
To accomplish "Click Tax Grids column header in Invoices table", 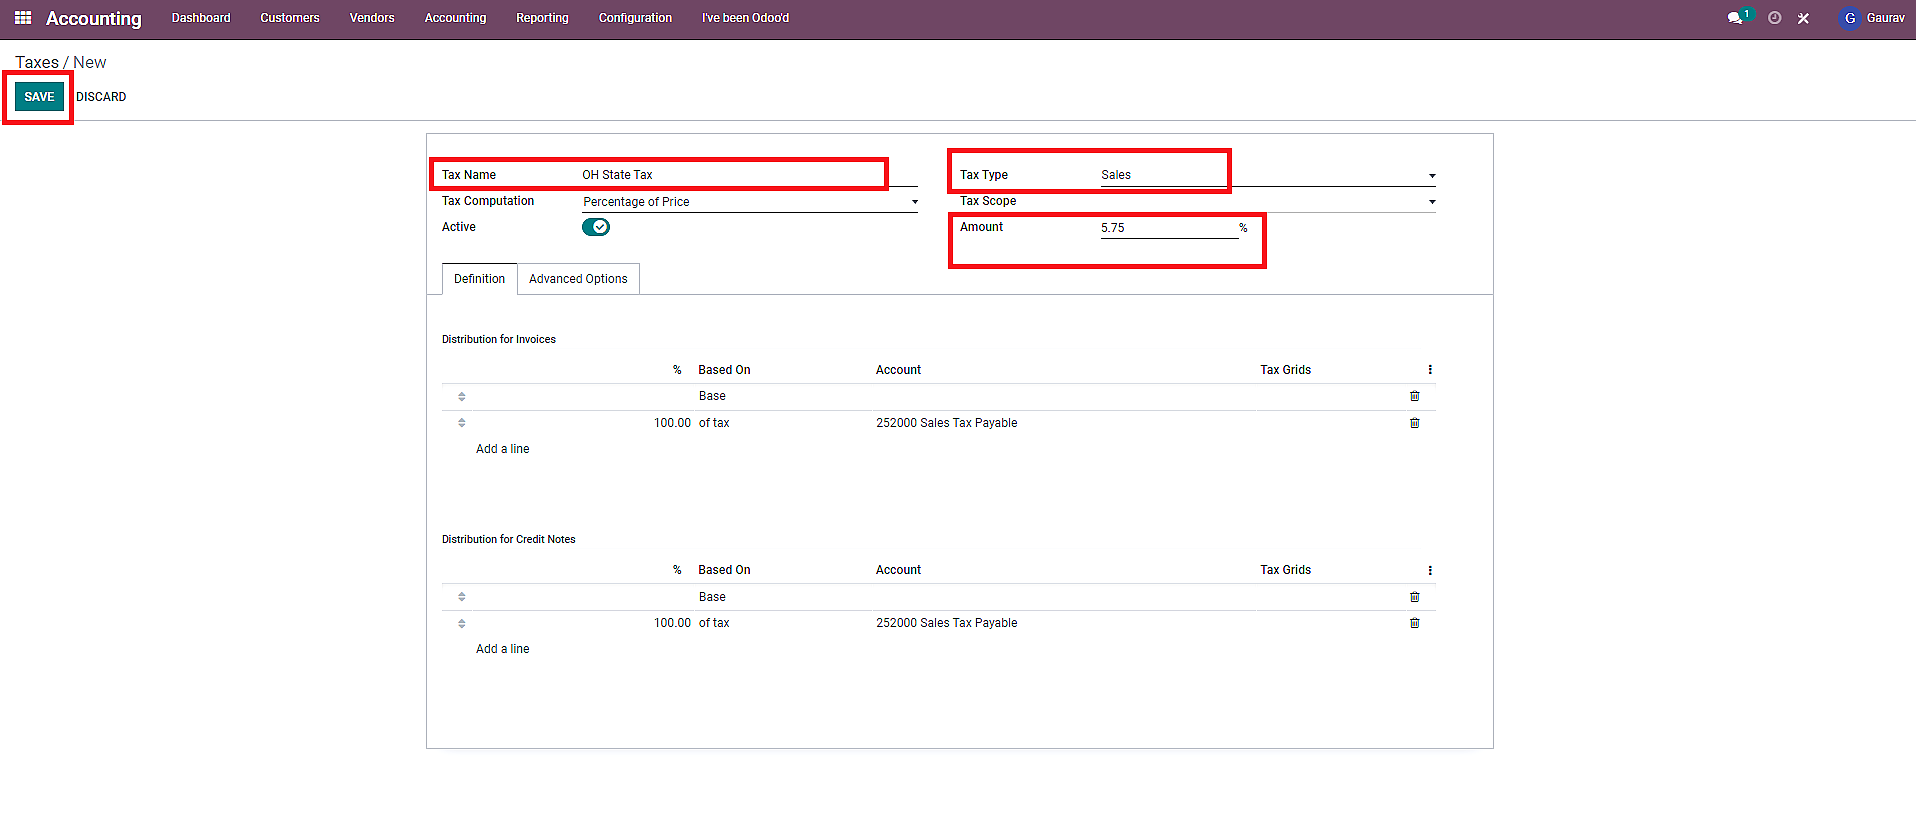I will [1285, 370].
